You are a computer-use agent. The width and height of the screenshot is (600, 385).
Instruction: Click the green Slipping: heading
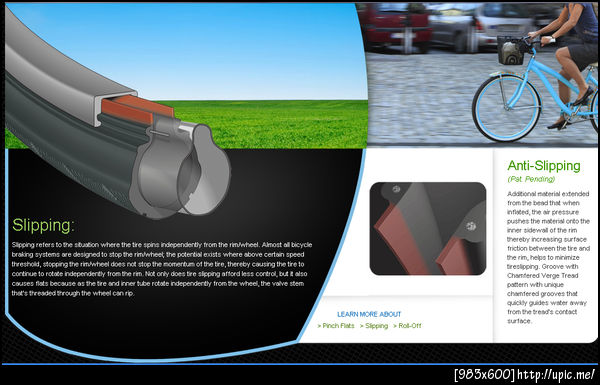tap(43, 225)
